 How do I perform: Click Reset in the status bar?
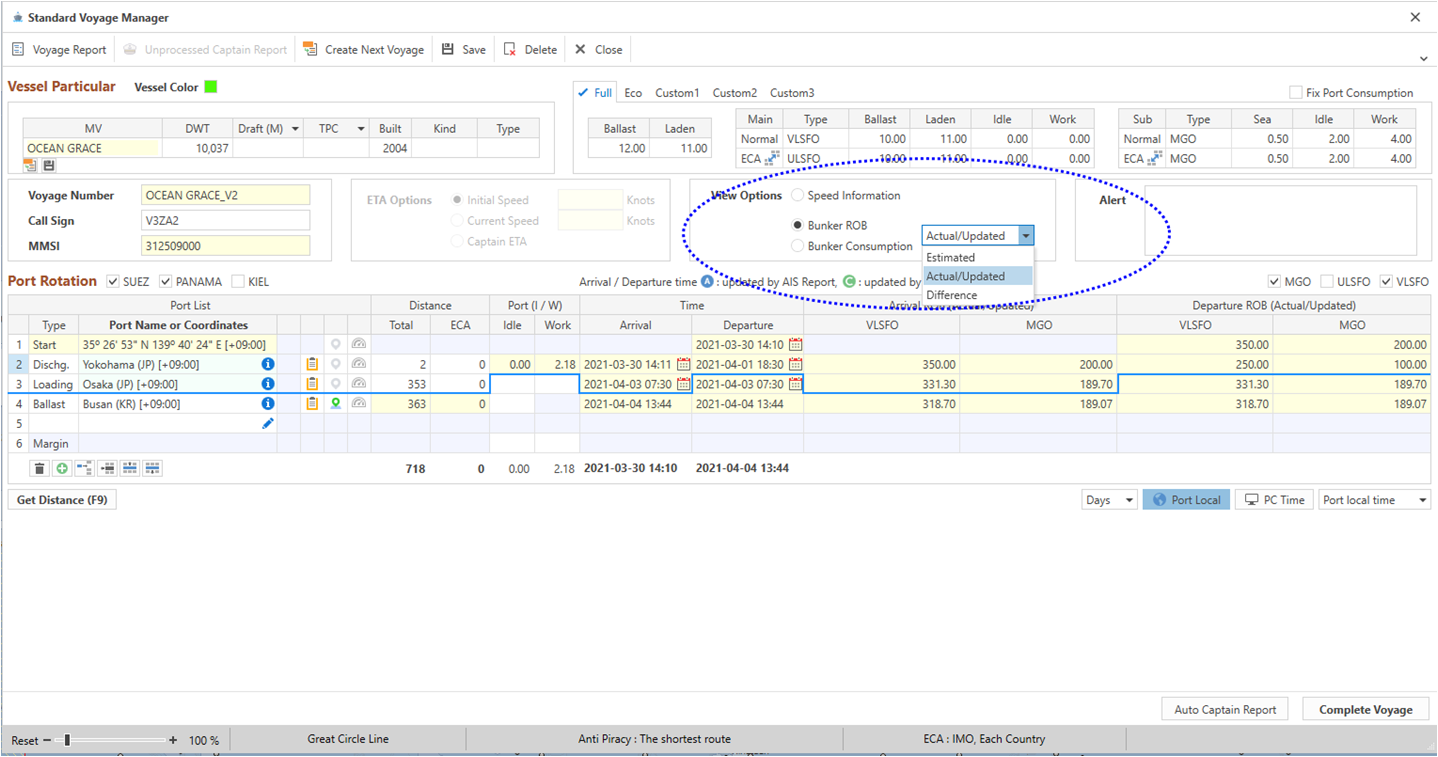click(25, 741)
